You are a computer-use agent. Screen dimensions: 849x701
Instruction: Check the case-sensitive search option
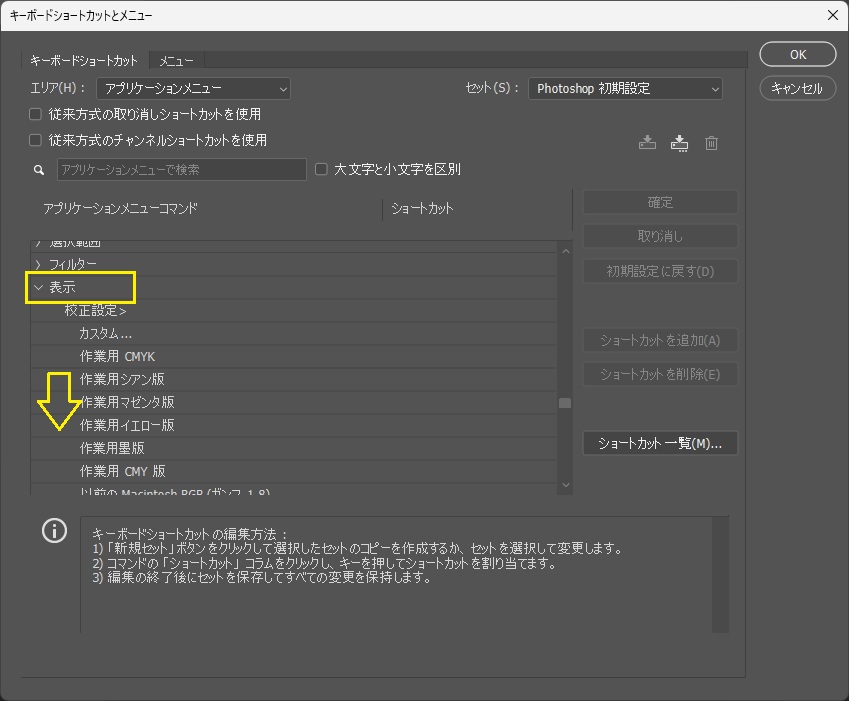point(321,170)
